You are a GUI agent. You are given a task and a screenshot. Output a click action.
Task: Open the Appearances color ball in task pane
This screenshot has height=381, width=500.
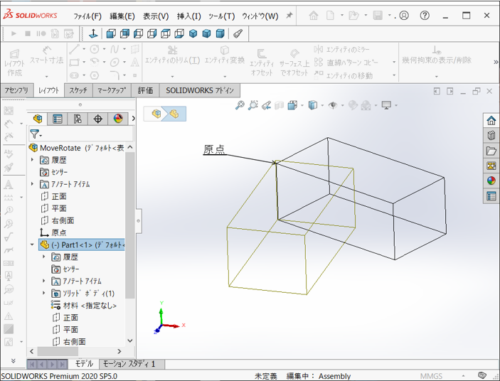(491, 181)
